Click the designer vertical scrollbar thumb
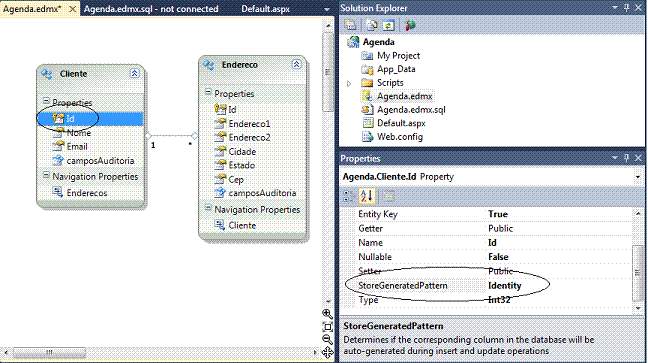The width and height of the screenshot is (648, 363). 329,72
